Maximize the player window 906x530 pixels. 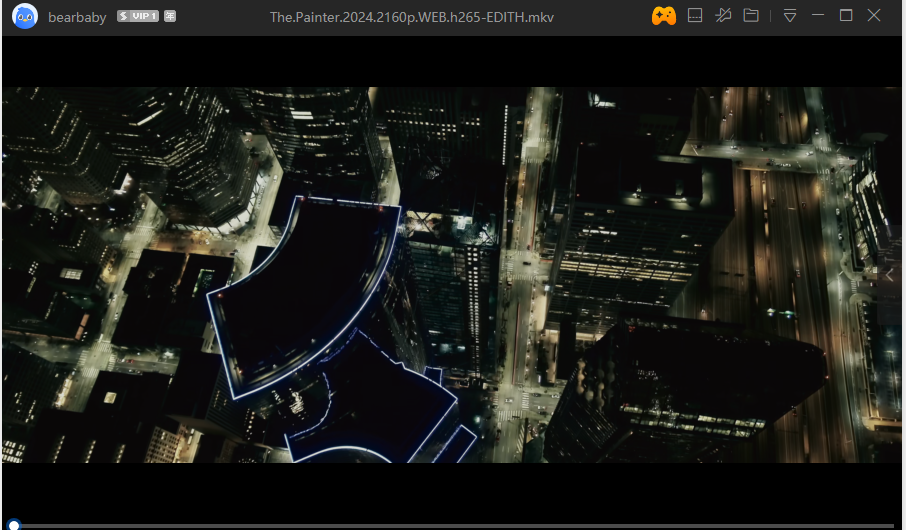coord(846,16)
